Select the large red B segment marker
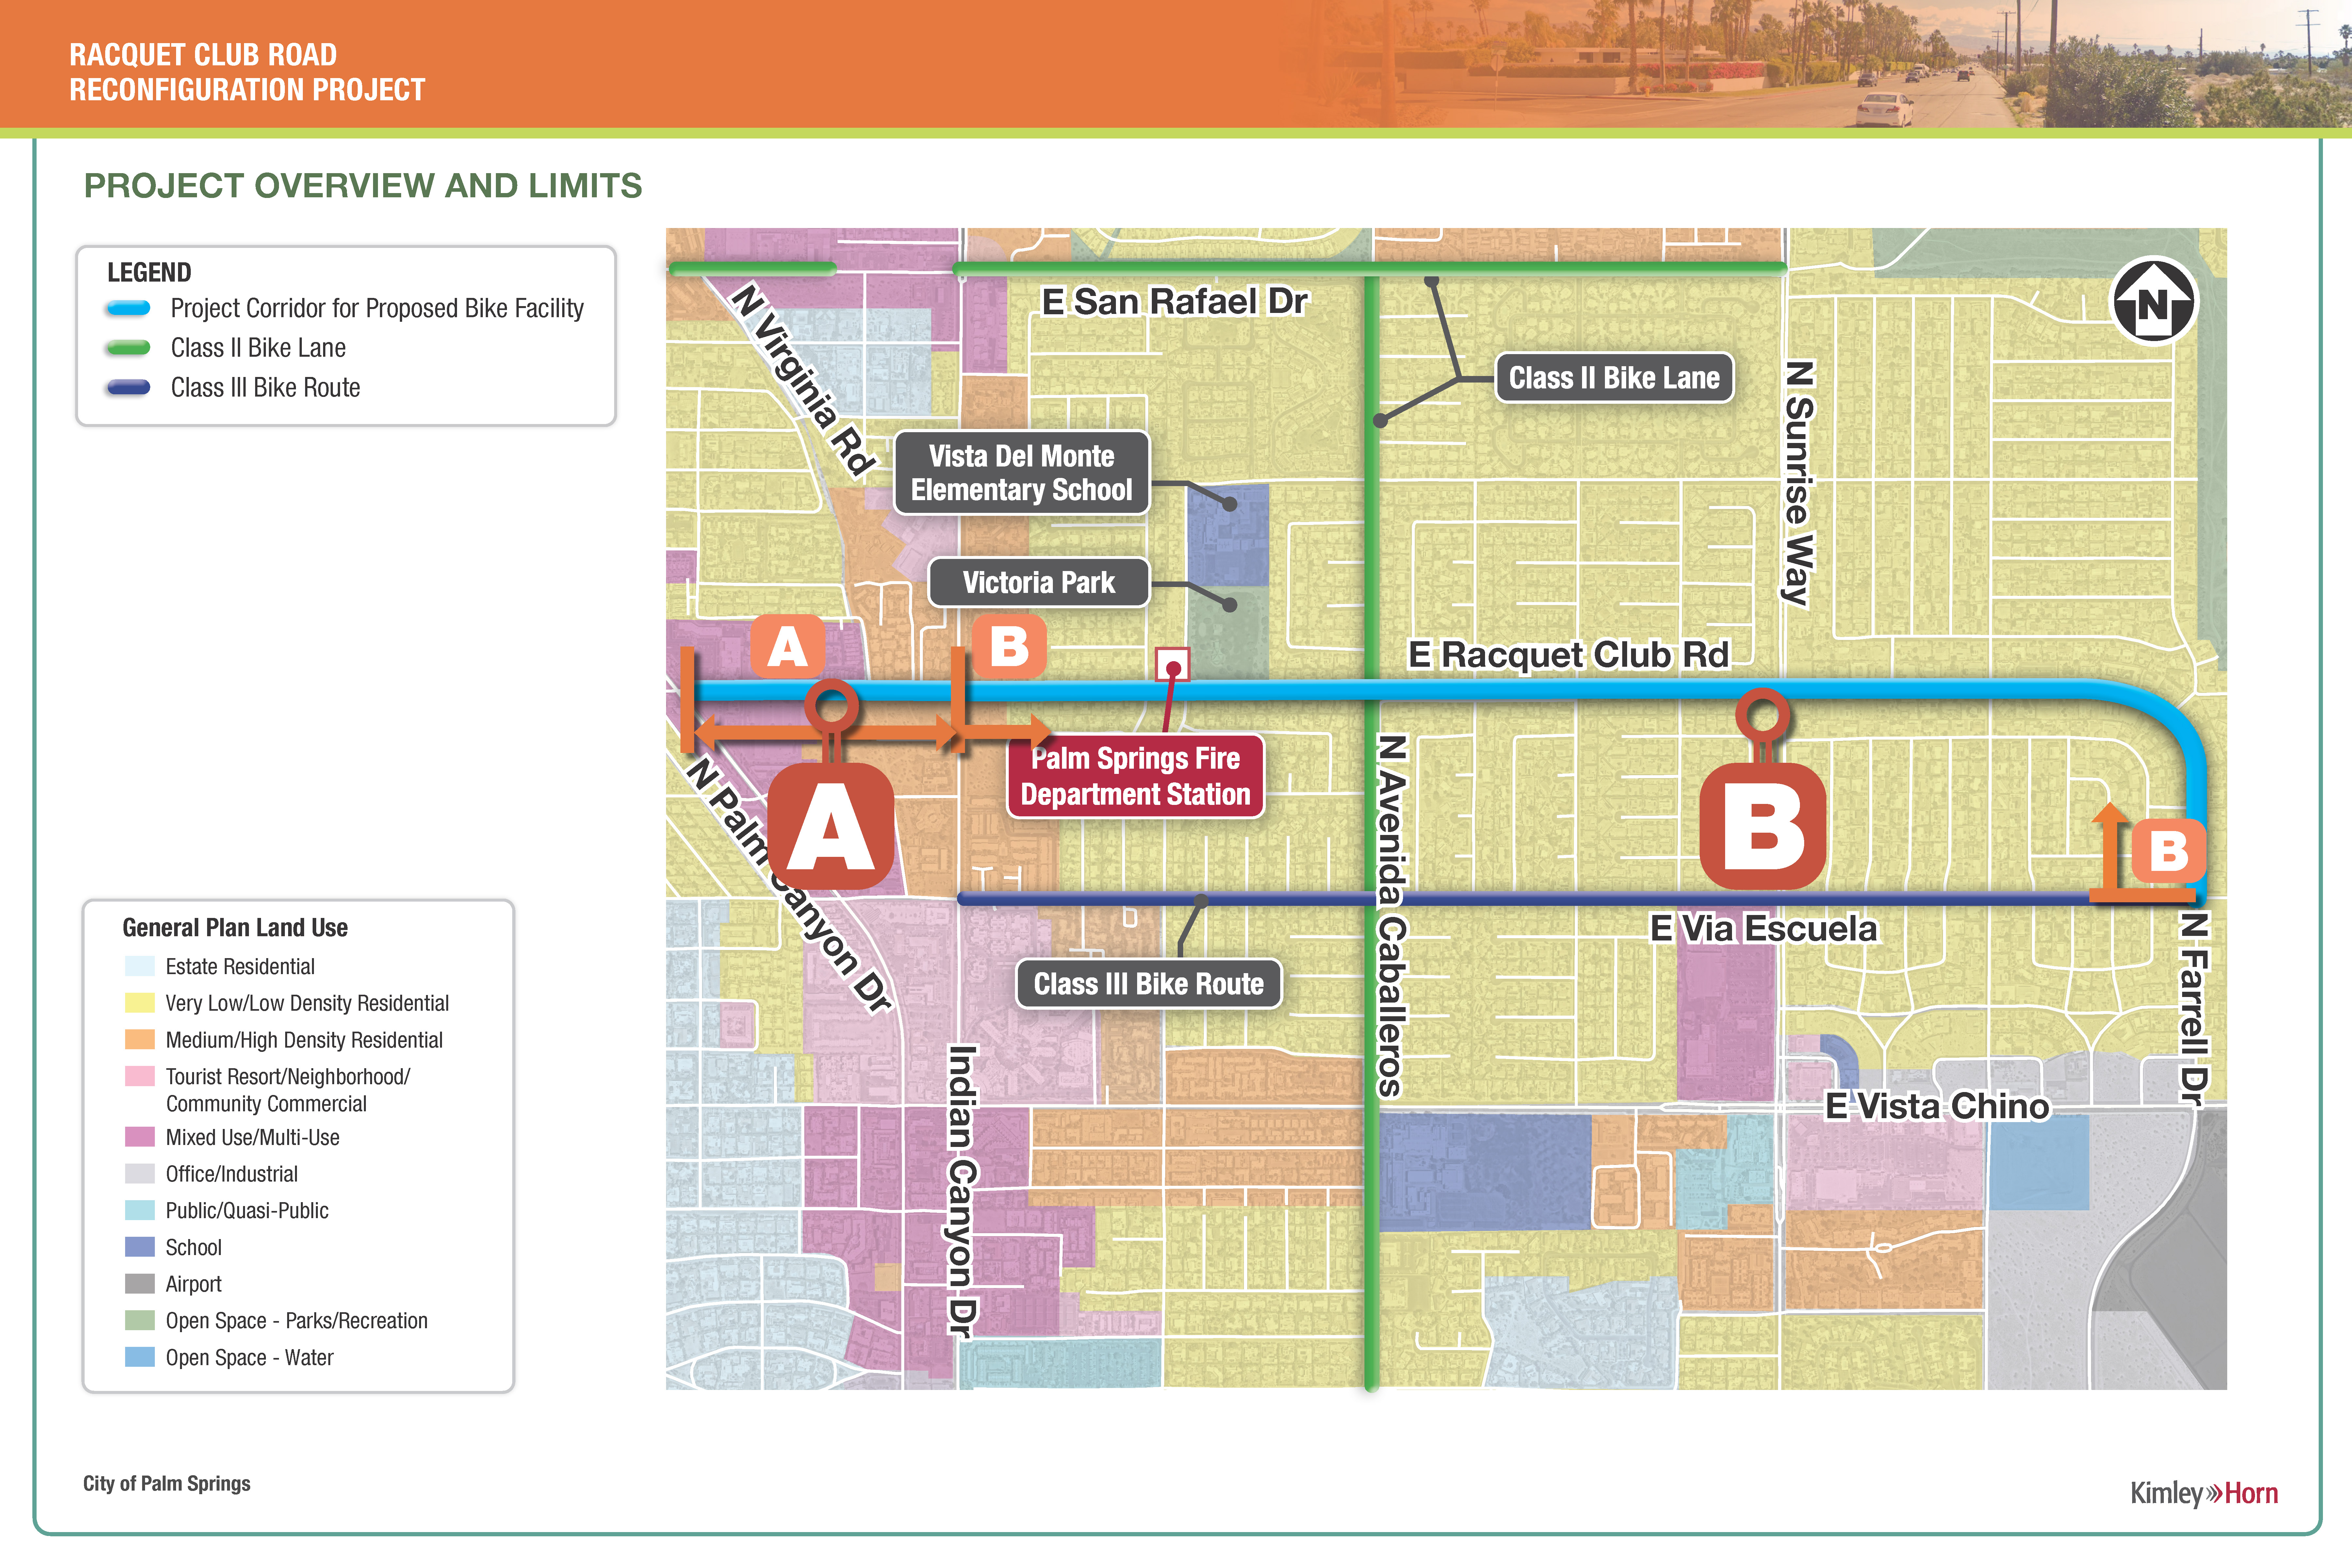This screenshot has width=2352, height=1568. point(1763,826)
